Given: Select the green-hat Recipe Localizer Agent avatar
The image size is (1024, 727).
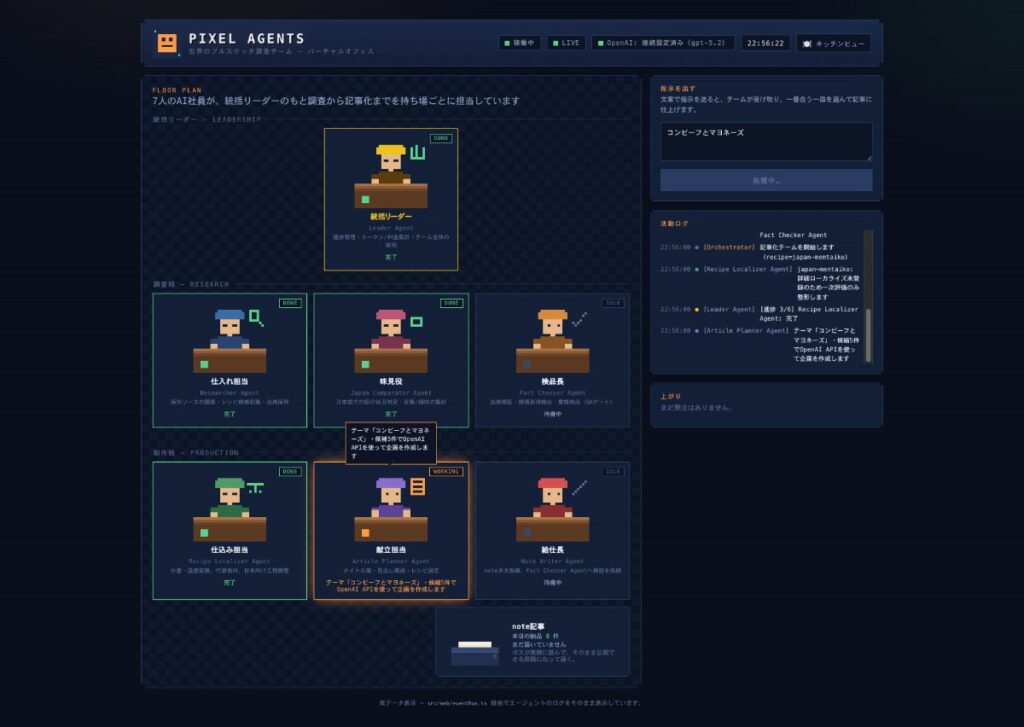Looking at the screenshot, I should pos(229,497).
